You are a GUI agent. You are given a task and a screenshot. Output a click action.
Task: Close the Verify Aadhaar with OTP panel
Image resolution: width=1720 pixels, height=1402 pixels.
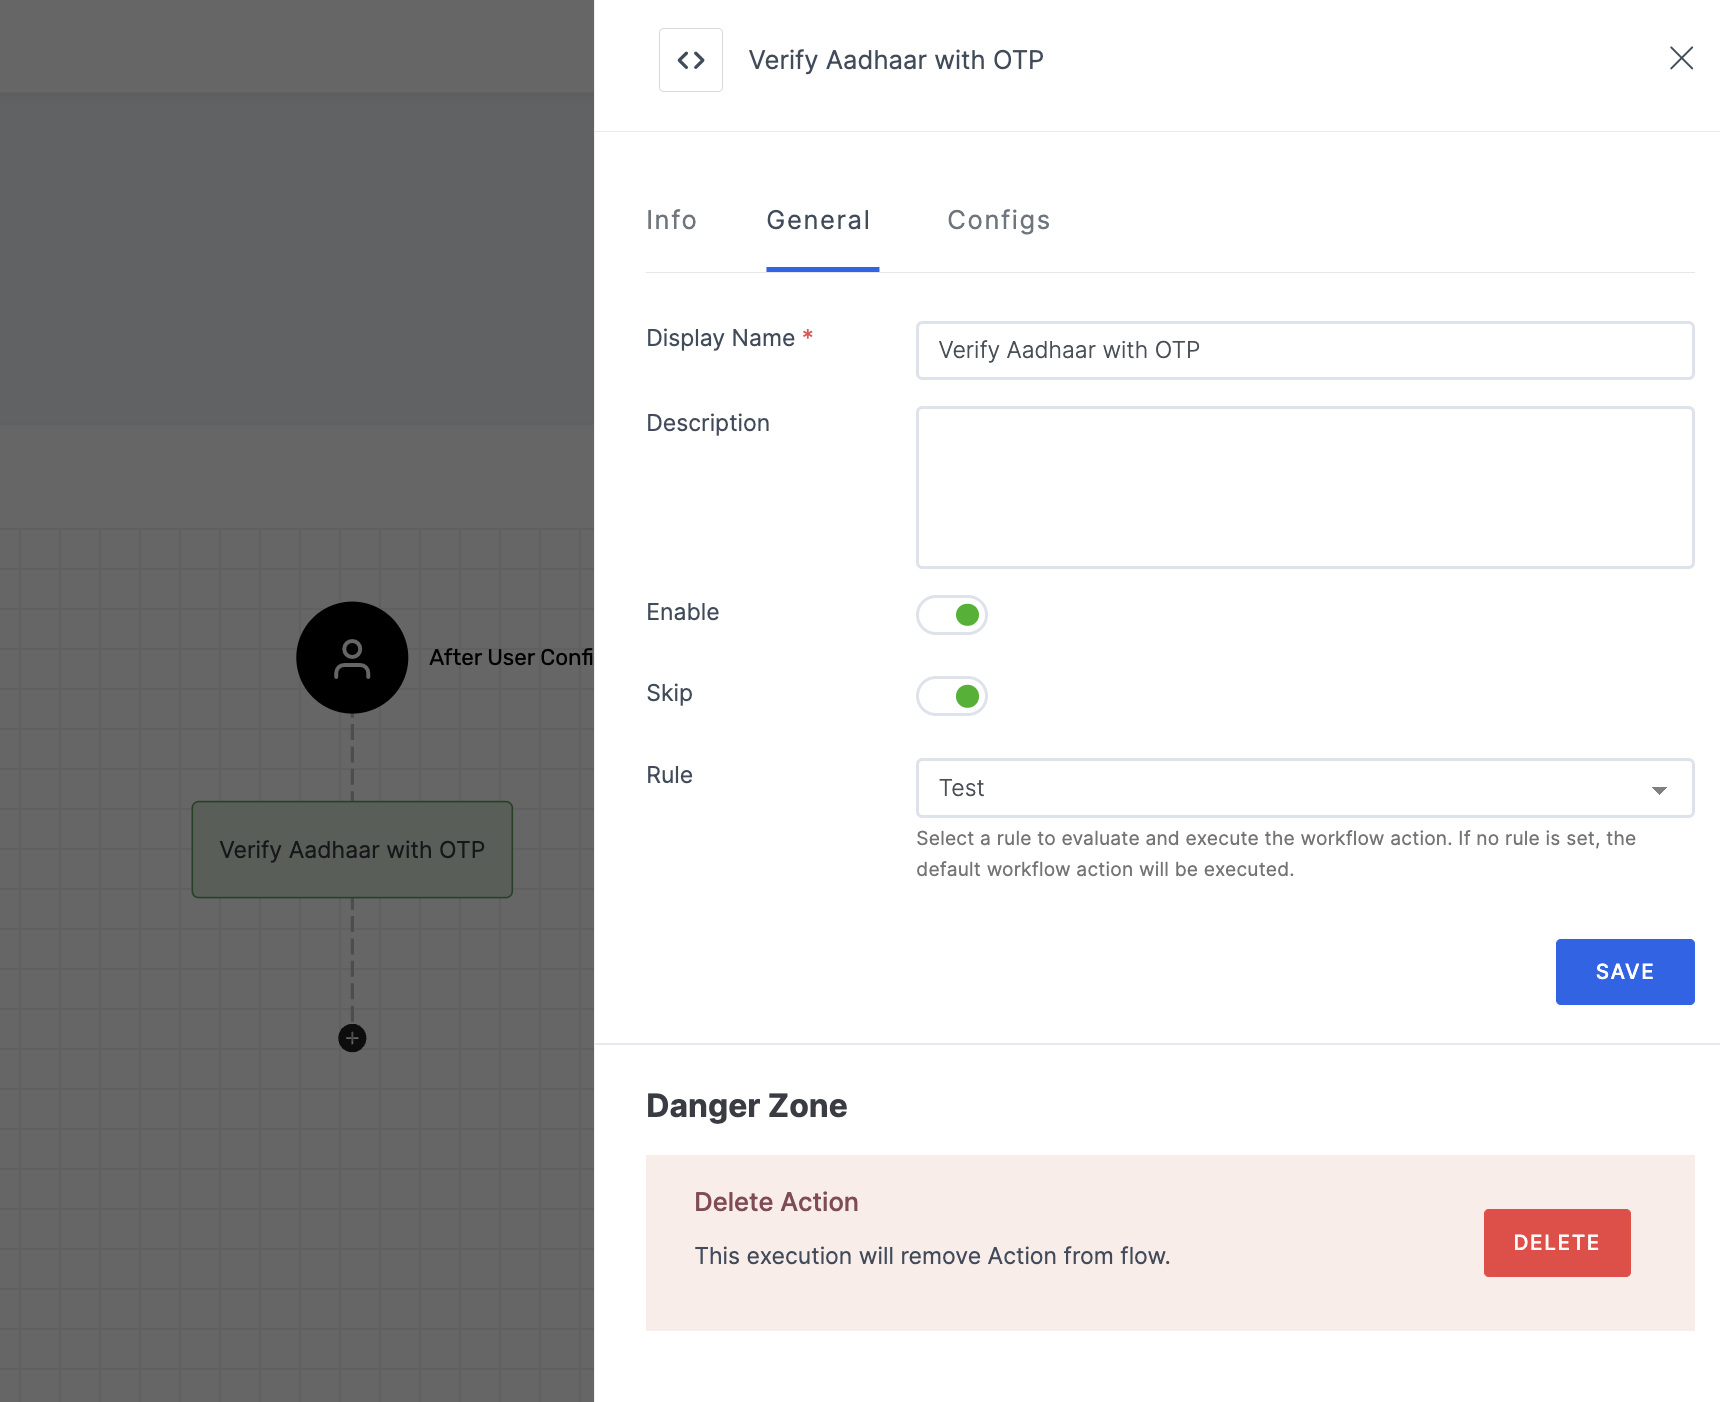(1681, 58)
